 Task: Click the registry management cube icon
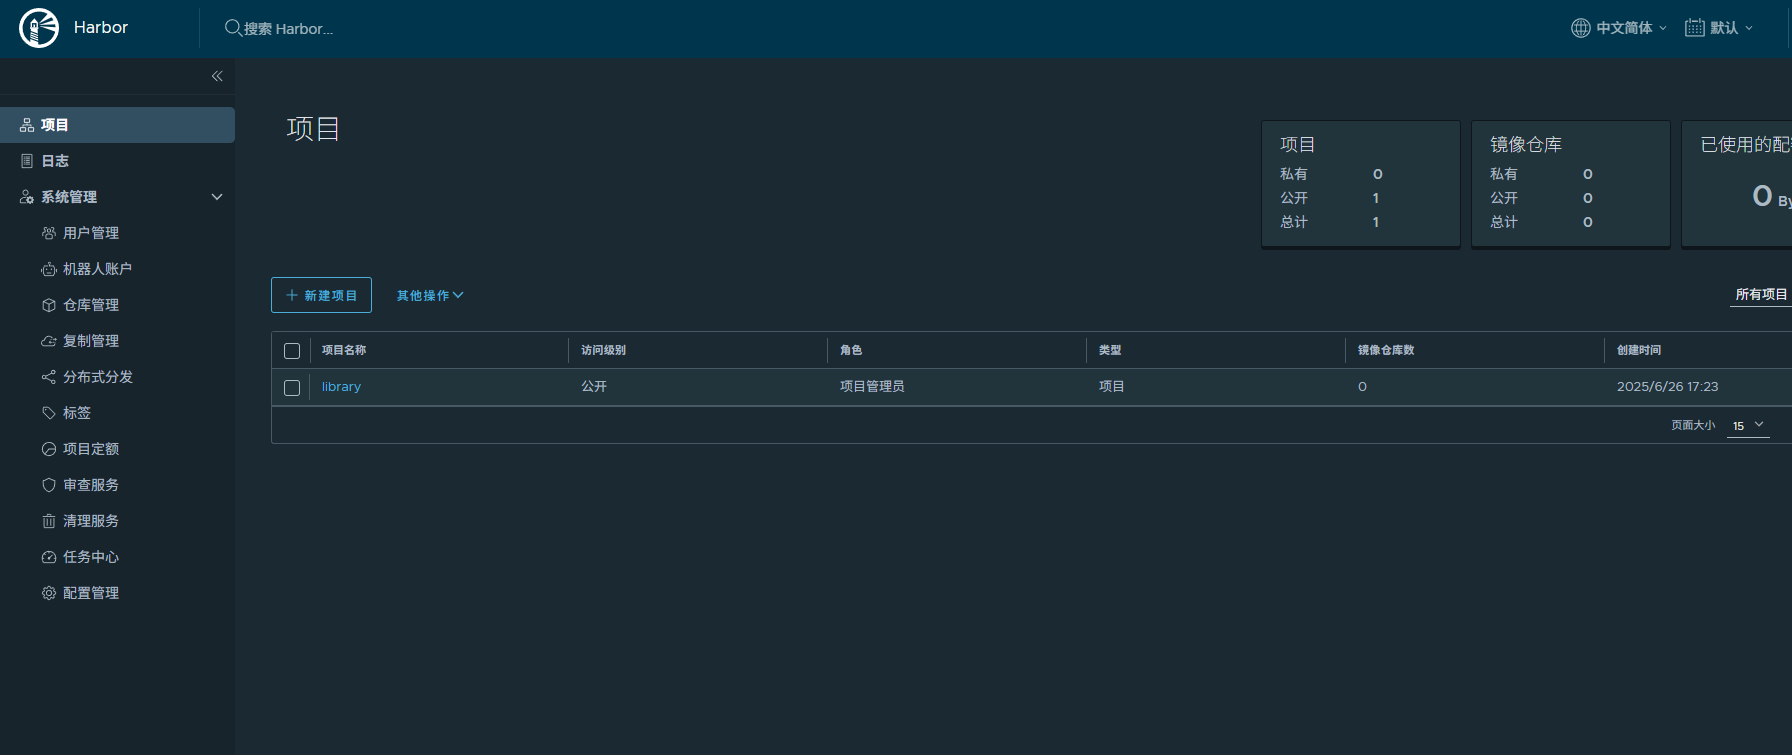coord(48,305)
